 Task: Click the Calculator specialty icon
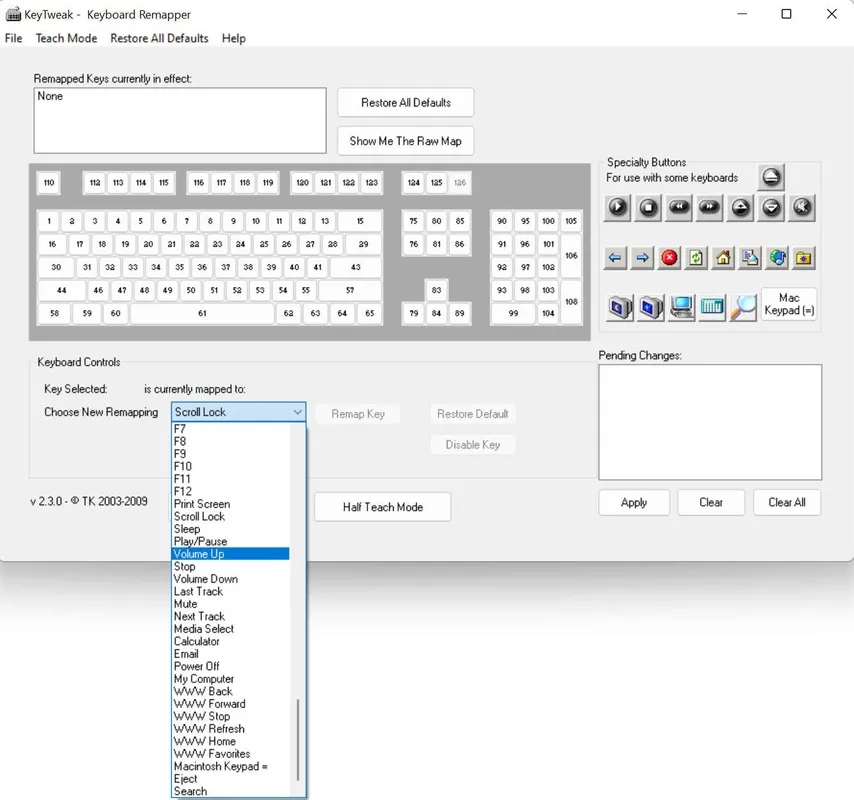712,307
